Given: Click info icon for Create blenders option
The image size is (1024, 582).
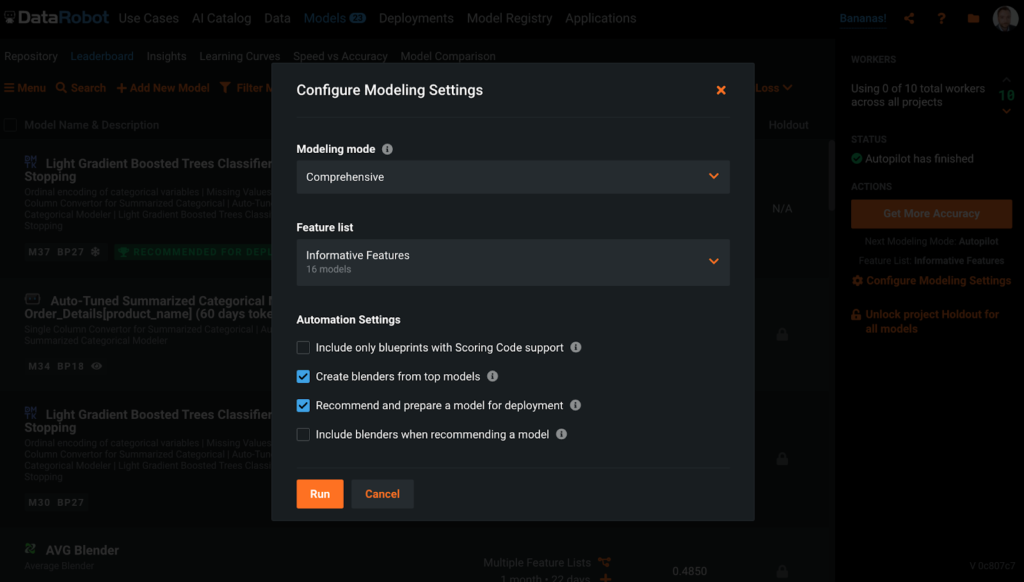Looking at the screenshot, I should (x=492, y=377).
